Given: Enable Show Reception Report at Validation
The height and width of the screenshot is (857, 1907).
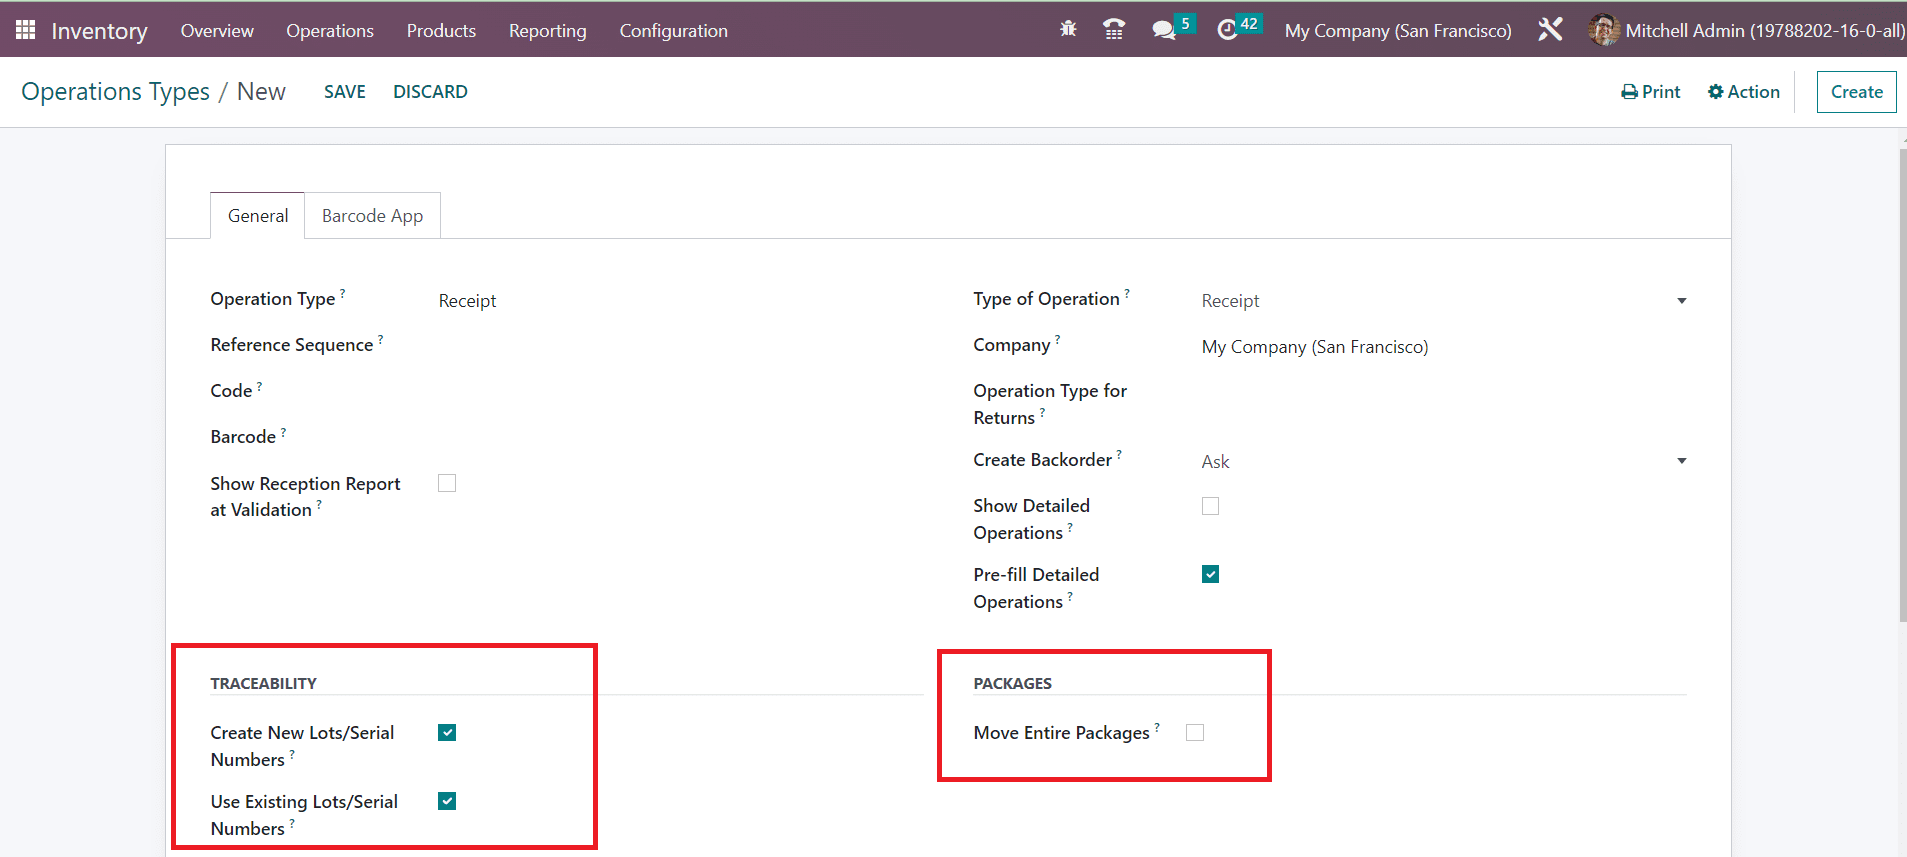Looking at the screenshot, I should tap(447, 483).
